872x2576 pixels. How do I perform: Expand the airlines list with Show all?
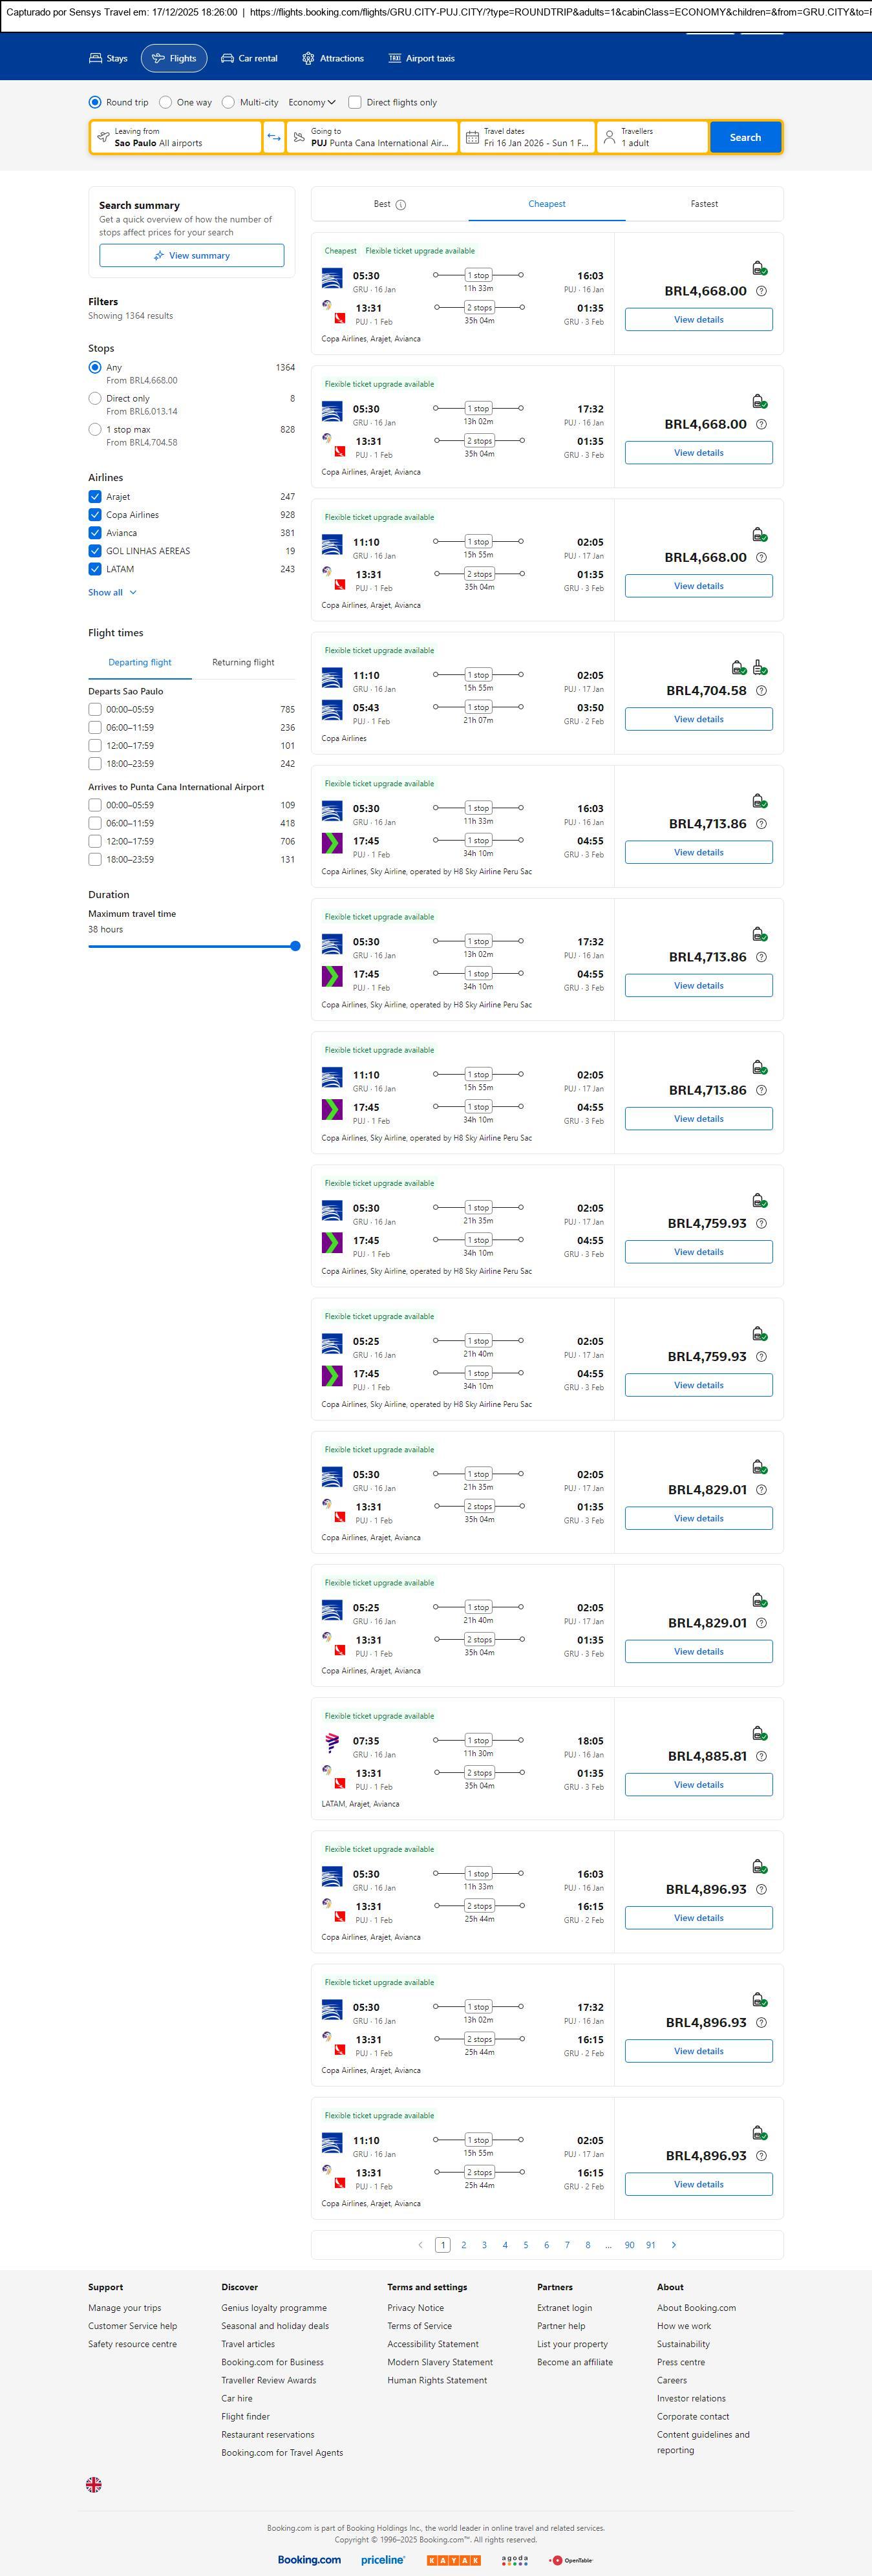tap(112, 592)
